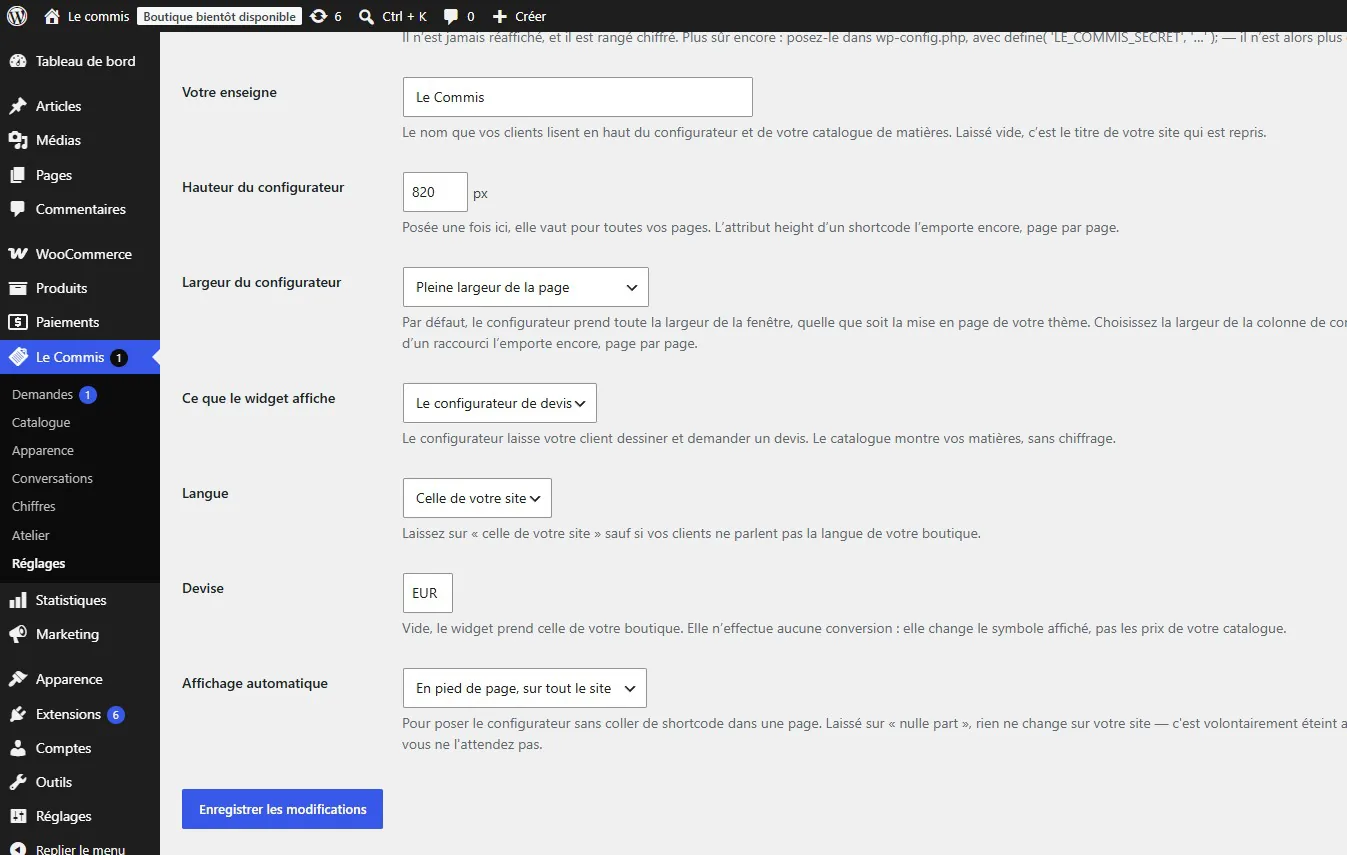1347x855 pixels.
Task: Focus the Votre enseigne text field
Action: [577, 97]
